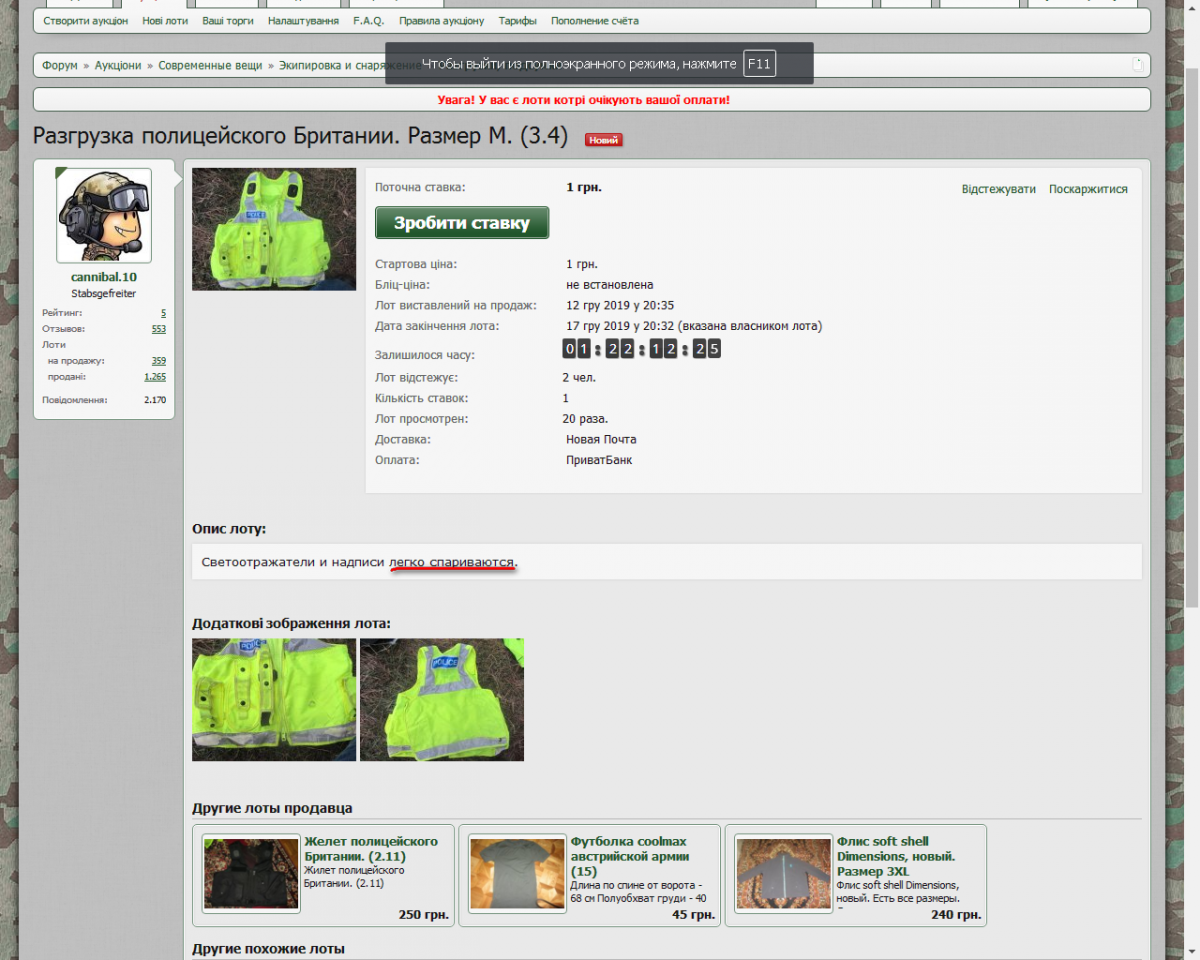1200x960 pixels.
Task: Open Налаштування in the auction menu
Action: 303,21
